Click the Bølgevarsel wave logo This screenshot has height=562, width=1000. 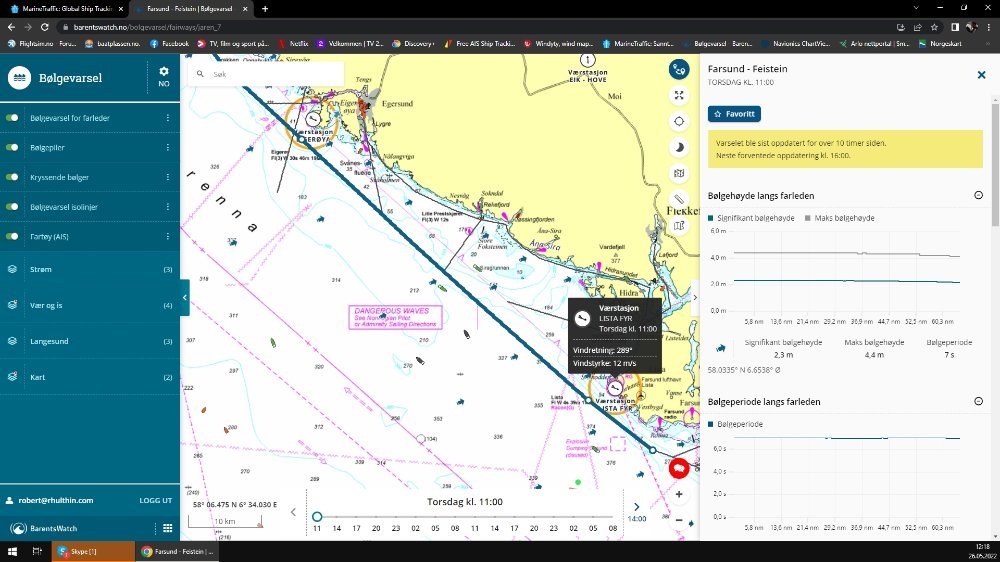tap(20, 78)
